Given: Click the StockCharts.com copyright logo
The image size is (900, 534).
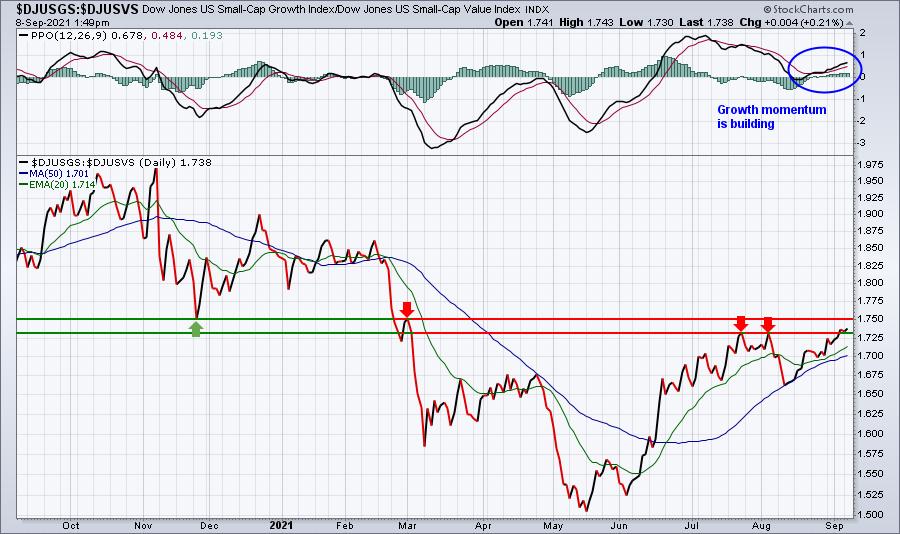Looking at the screenshot, I should tap(808, 9).
